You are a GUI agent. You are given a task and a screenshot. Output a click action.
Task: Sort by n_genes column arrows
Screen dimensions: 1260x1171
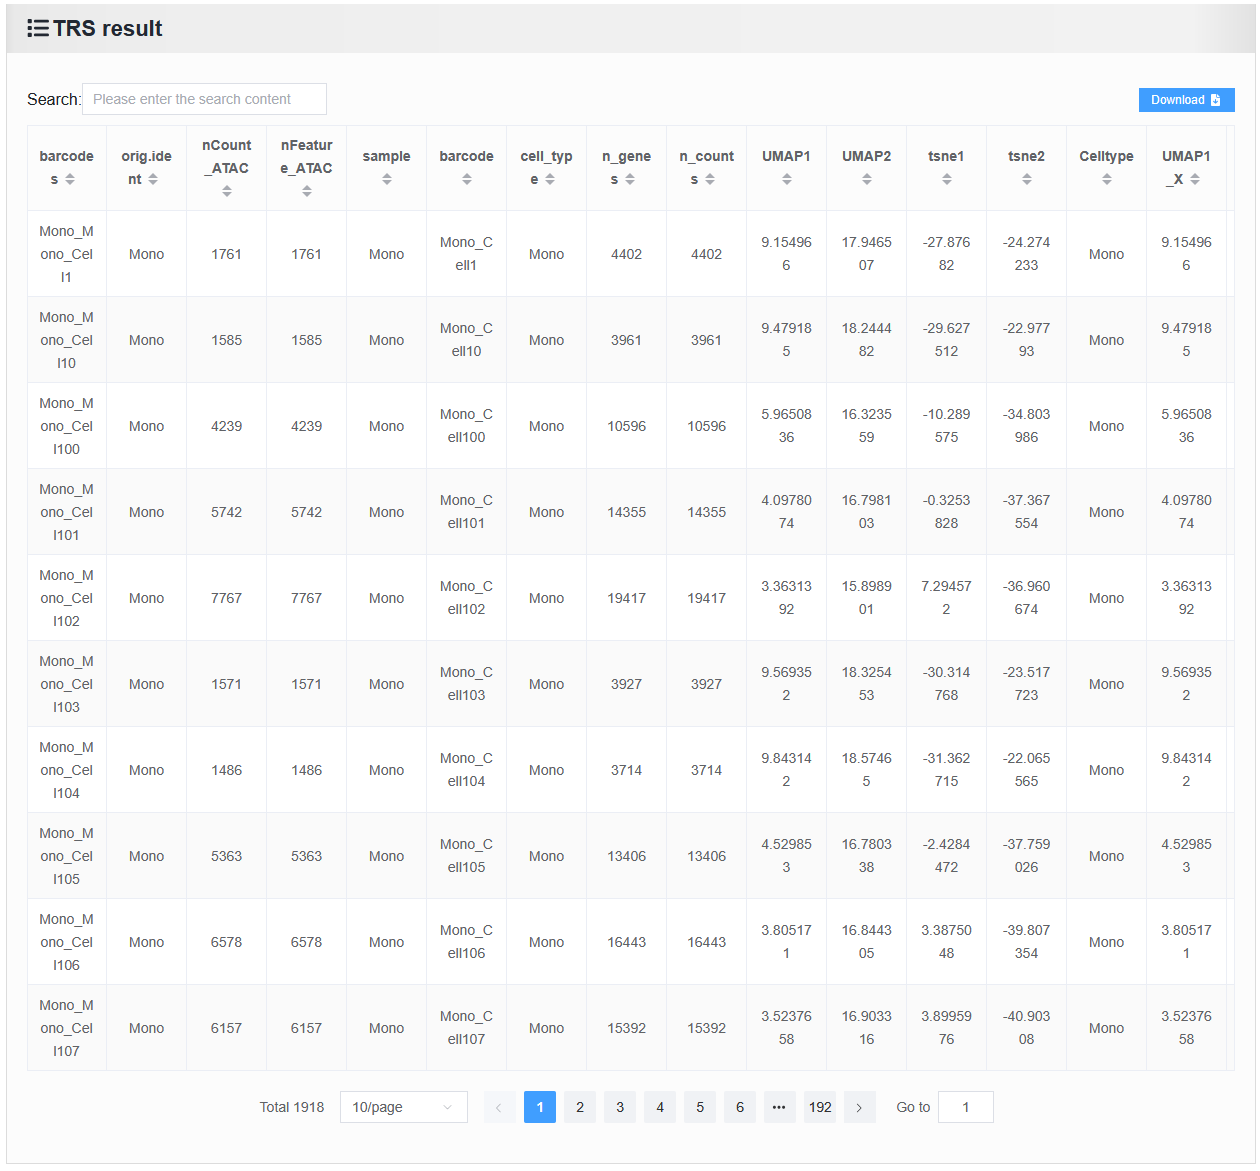630,179
